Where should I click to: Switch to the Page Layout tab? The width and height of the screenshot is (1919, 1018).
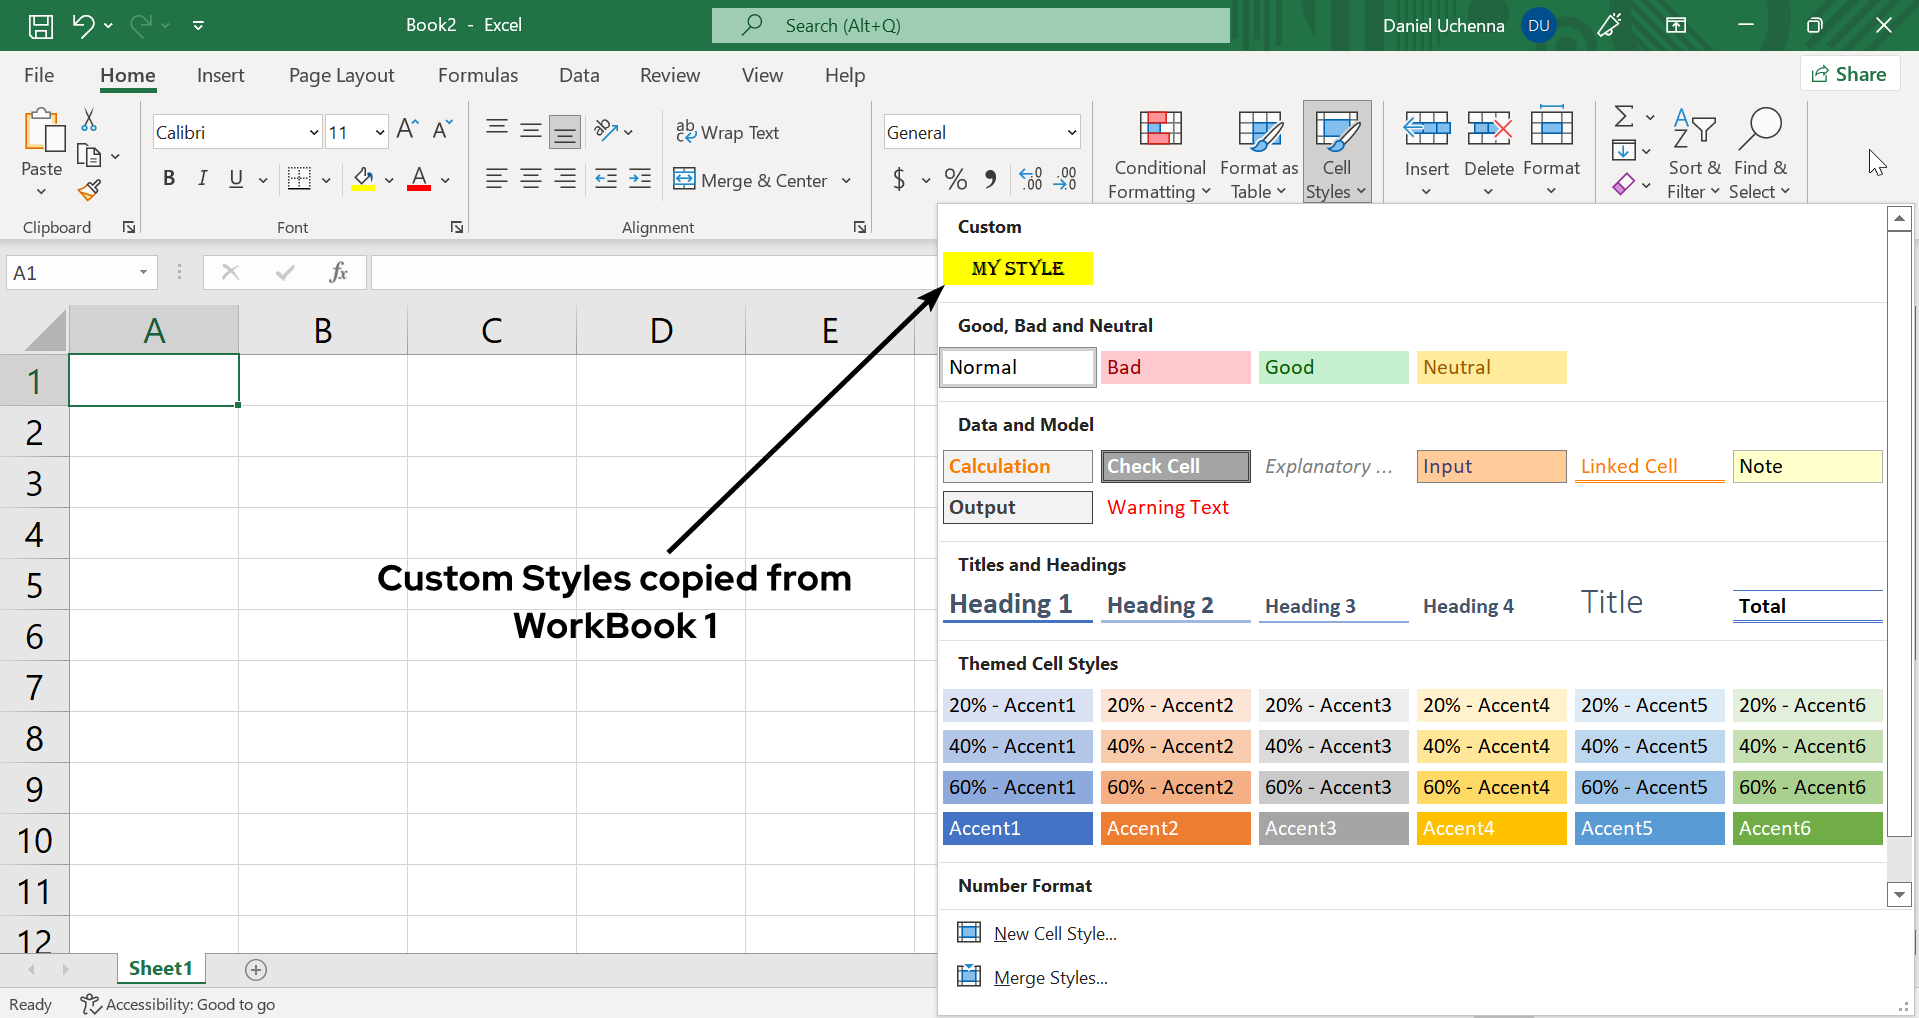click(341, 76)
